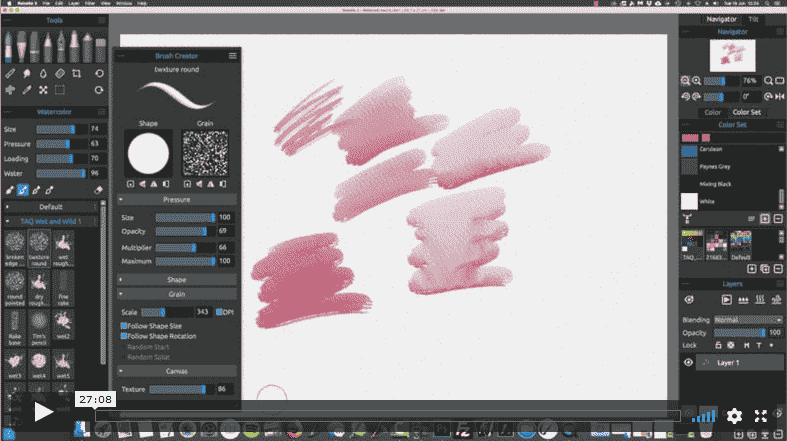Select the paint brush mode icon
Viewport: 787px width, 441px height.
coord(10,190)
